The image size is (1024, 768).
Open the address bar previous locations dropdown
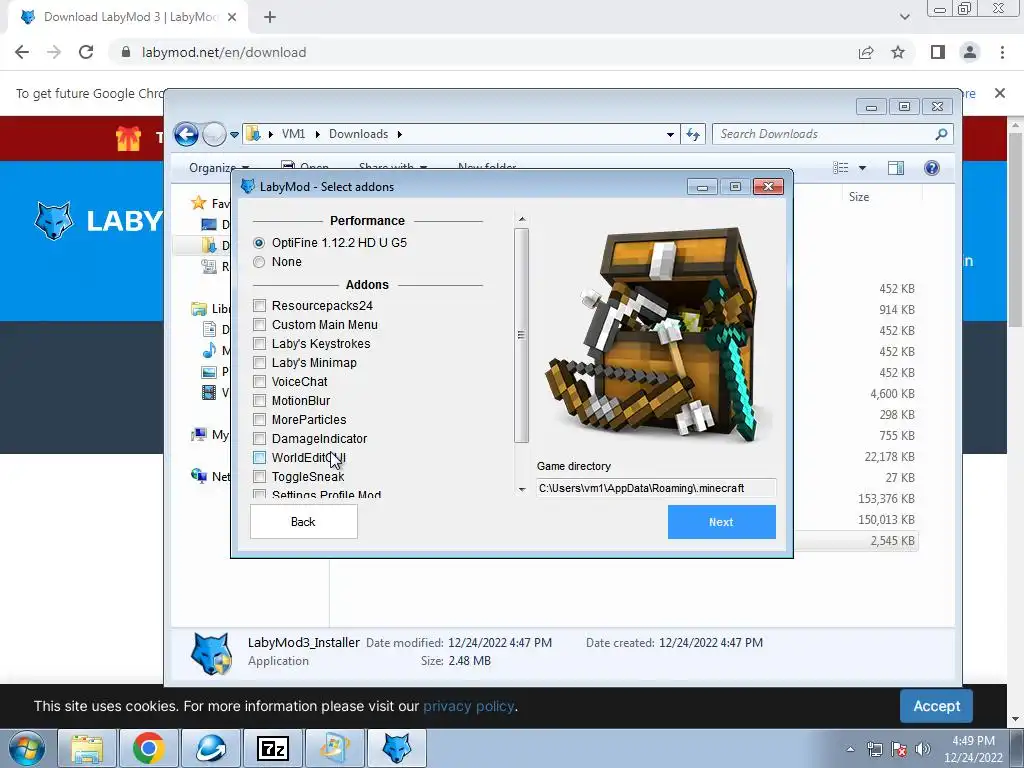670,135
